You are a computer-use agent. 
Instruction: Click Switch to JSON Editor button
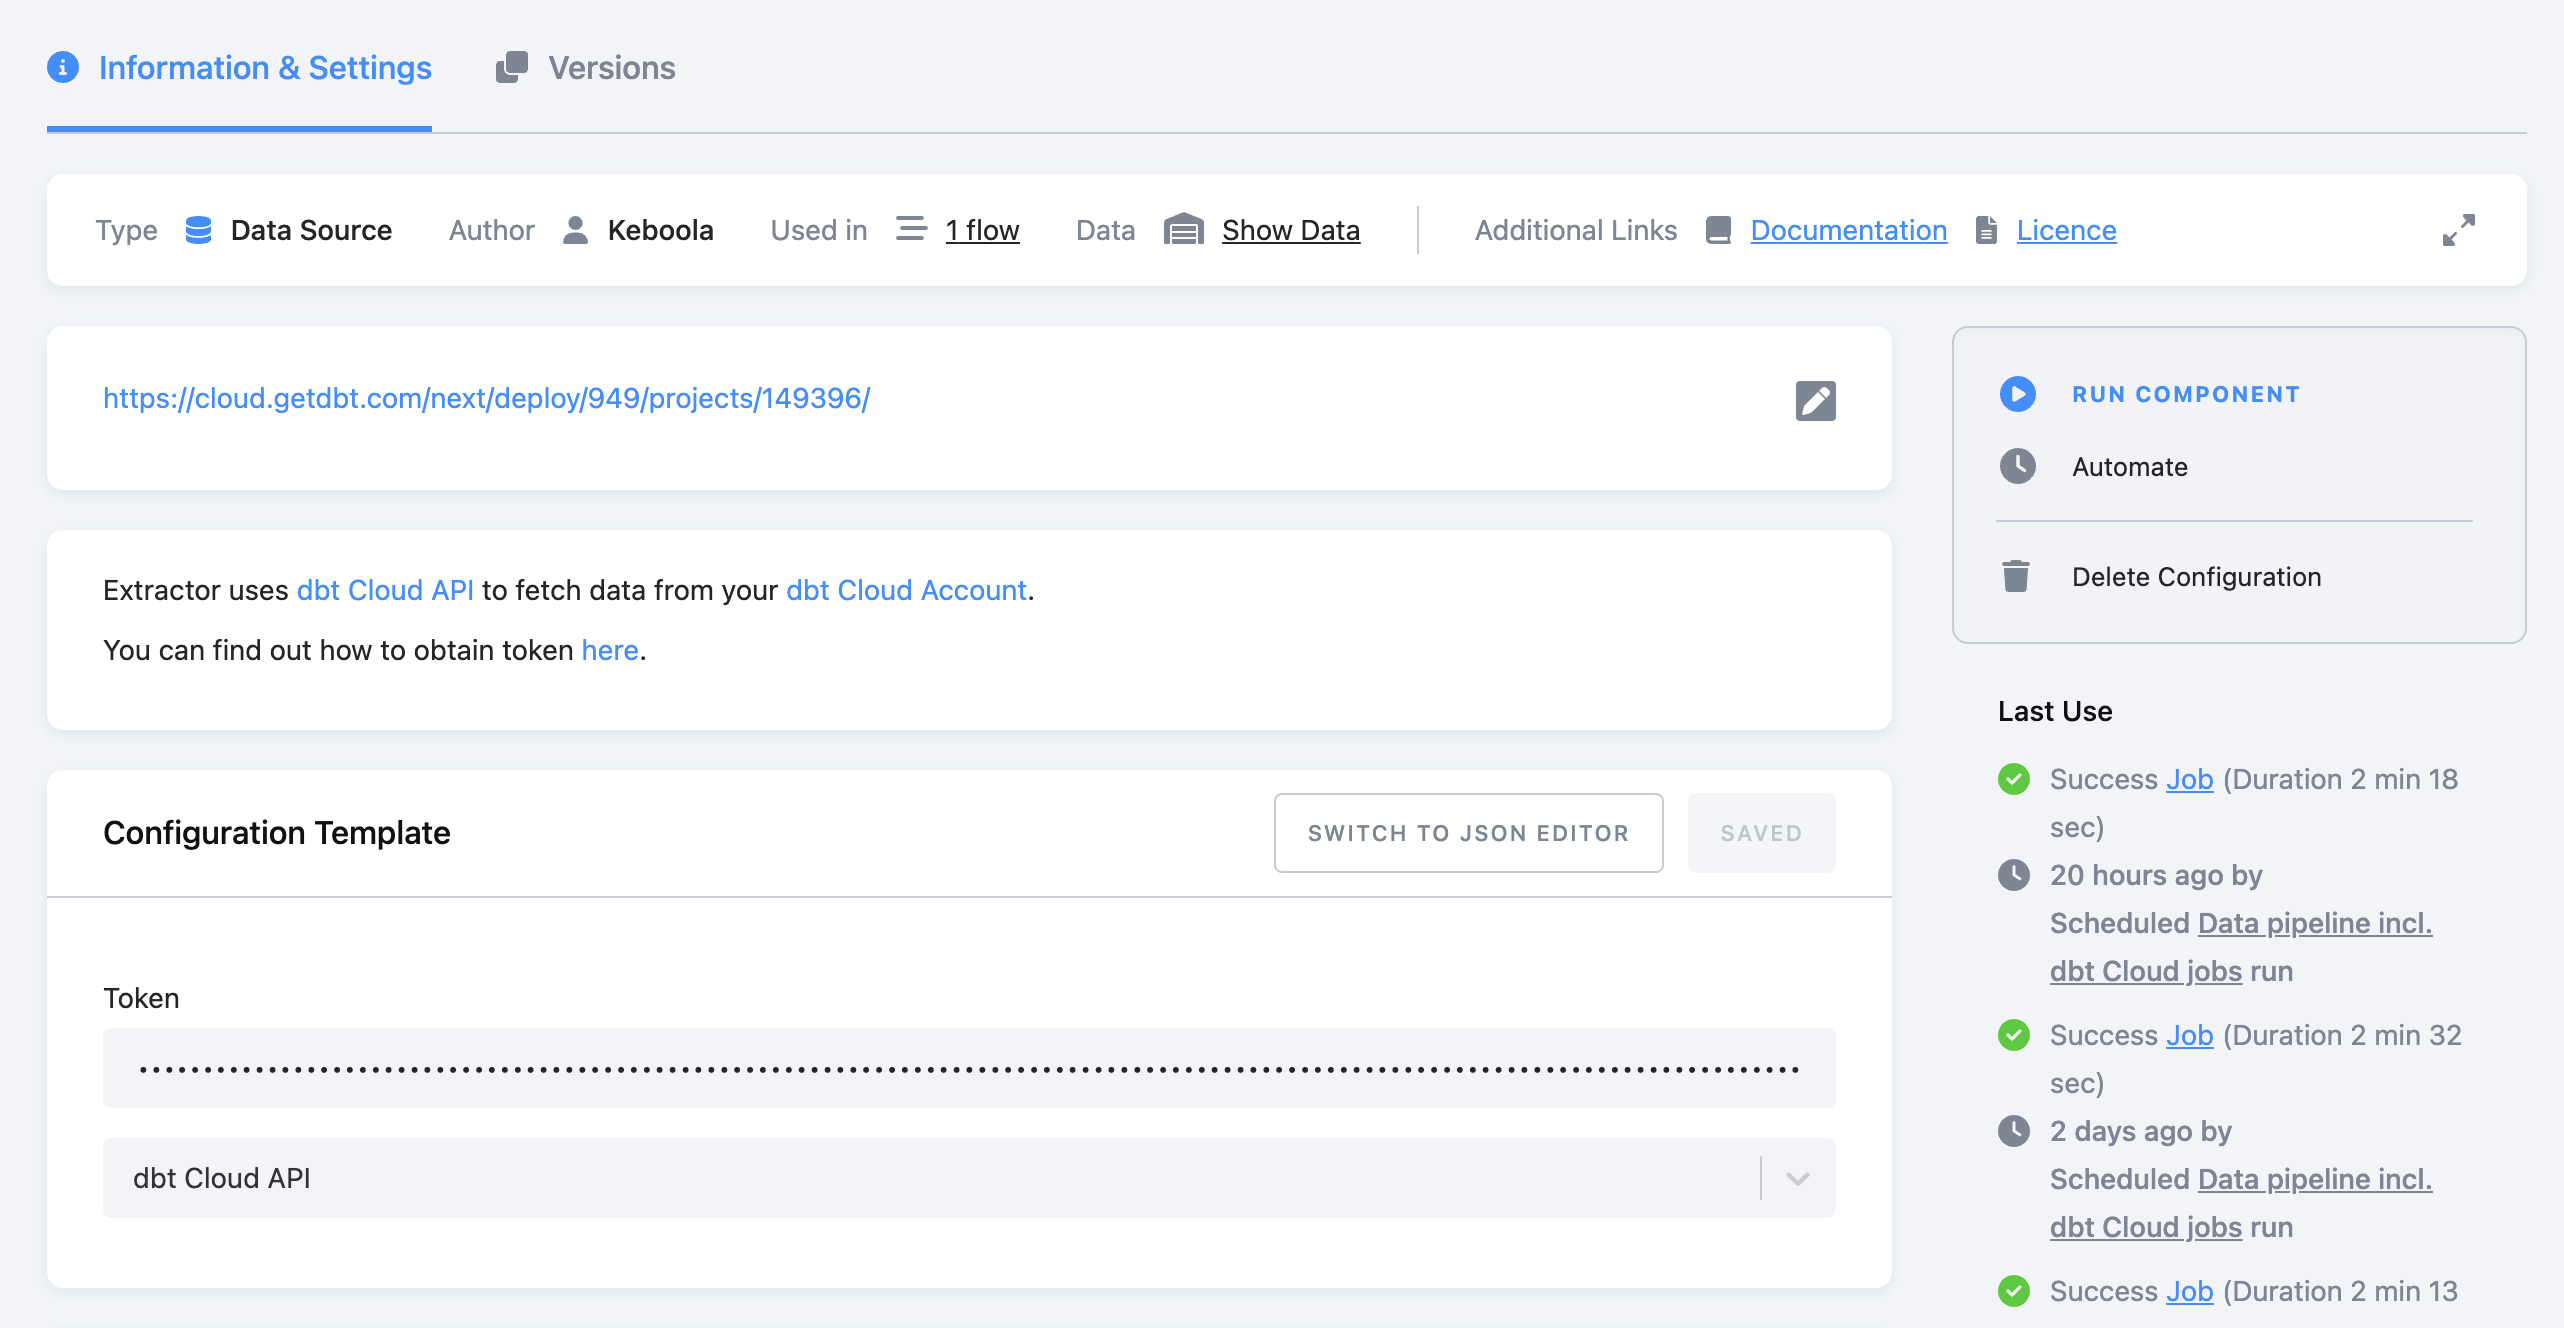click(1468, 833)
